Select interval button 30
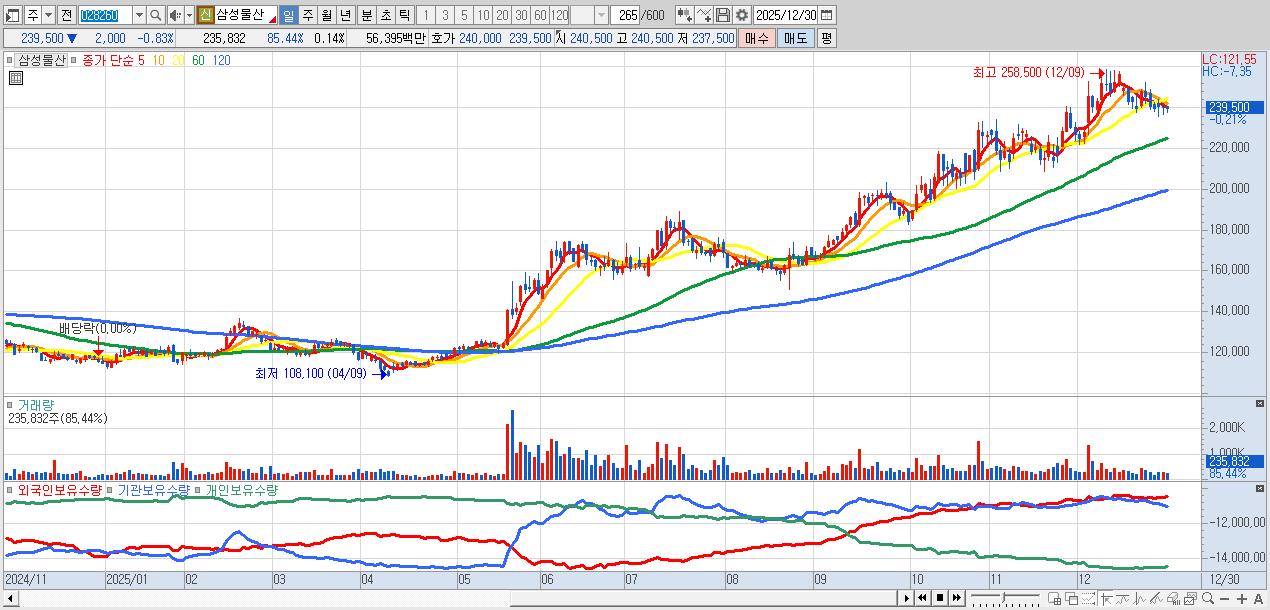 click(x=521, y=15)
